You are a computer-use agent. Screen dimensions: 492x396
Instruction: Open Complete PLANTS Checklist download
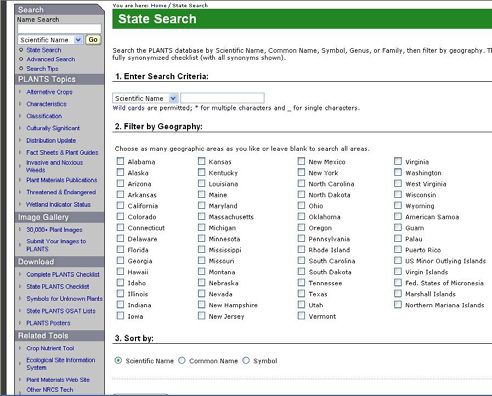click(63, 275)
